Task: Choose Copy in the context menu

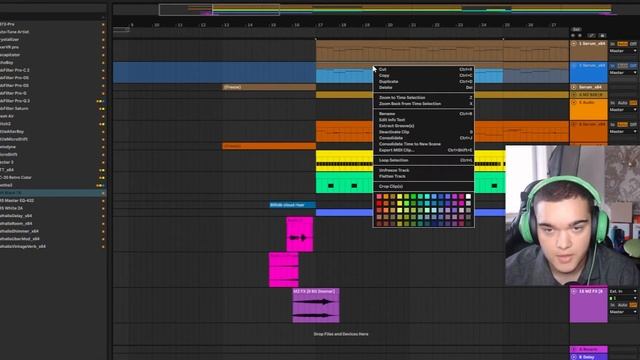Action: [x=424, y=76]
